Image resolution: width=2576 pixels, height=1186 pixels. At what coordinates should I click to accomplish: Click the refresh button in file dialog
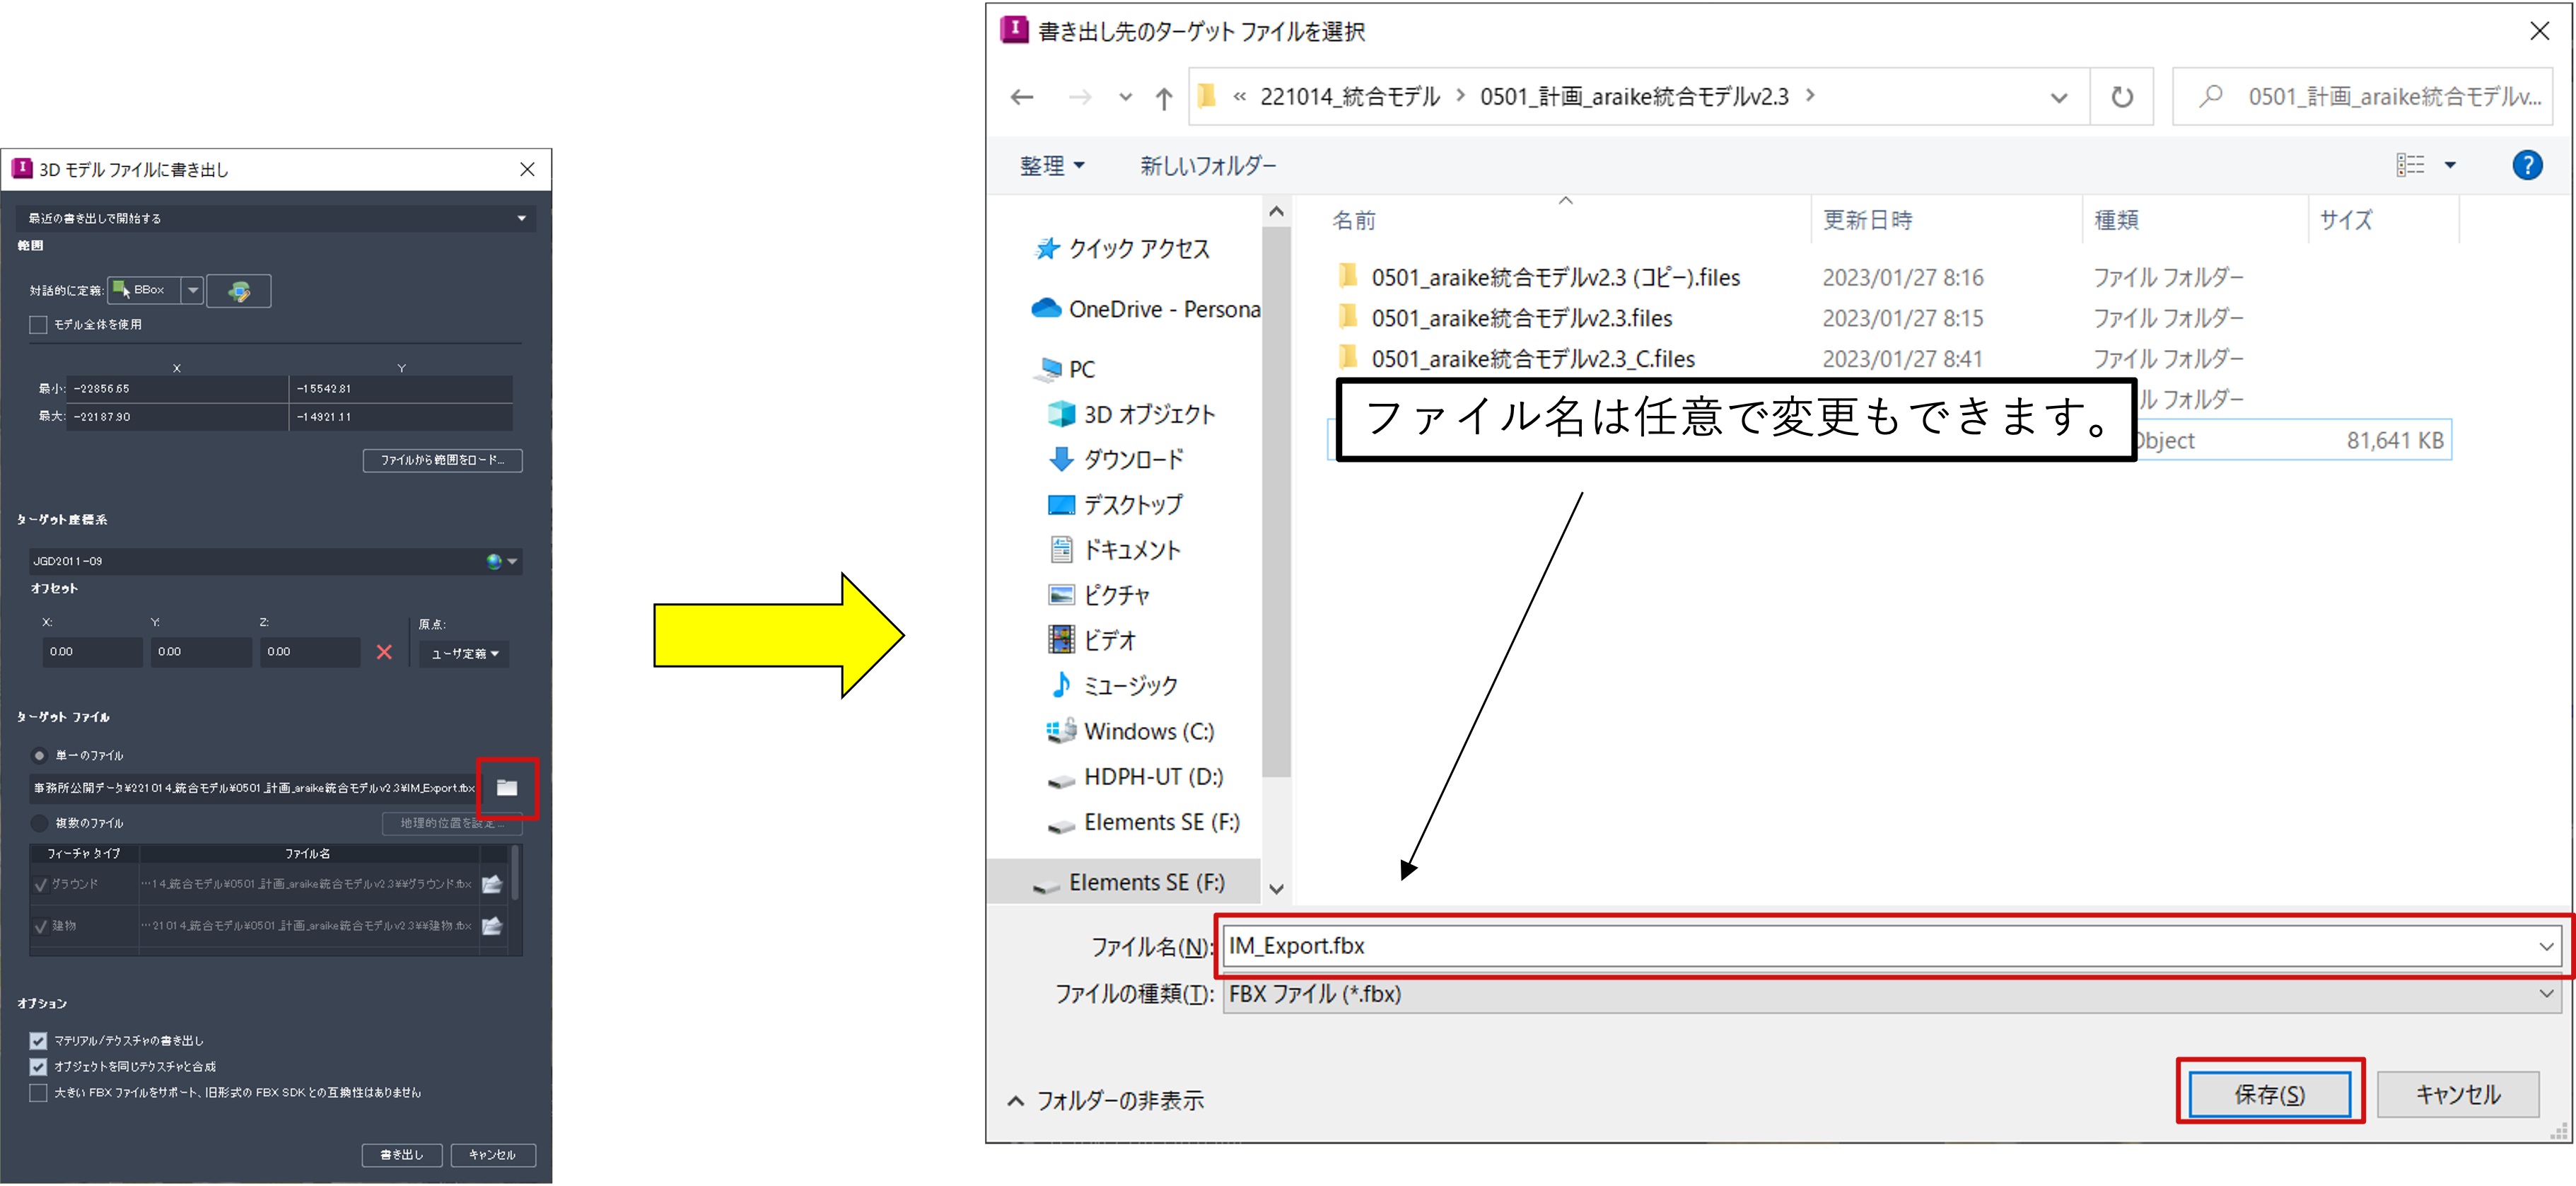(2121, 97)
